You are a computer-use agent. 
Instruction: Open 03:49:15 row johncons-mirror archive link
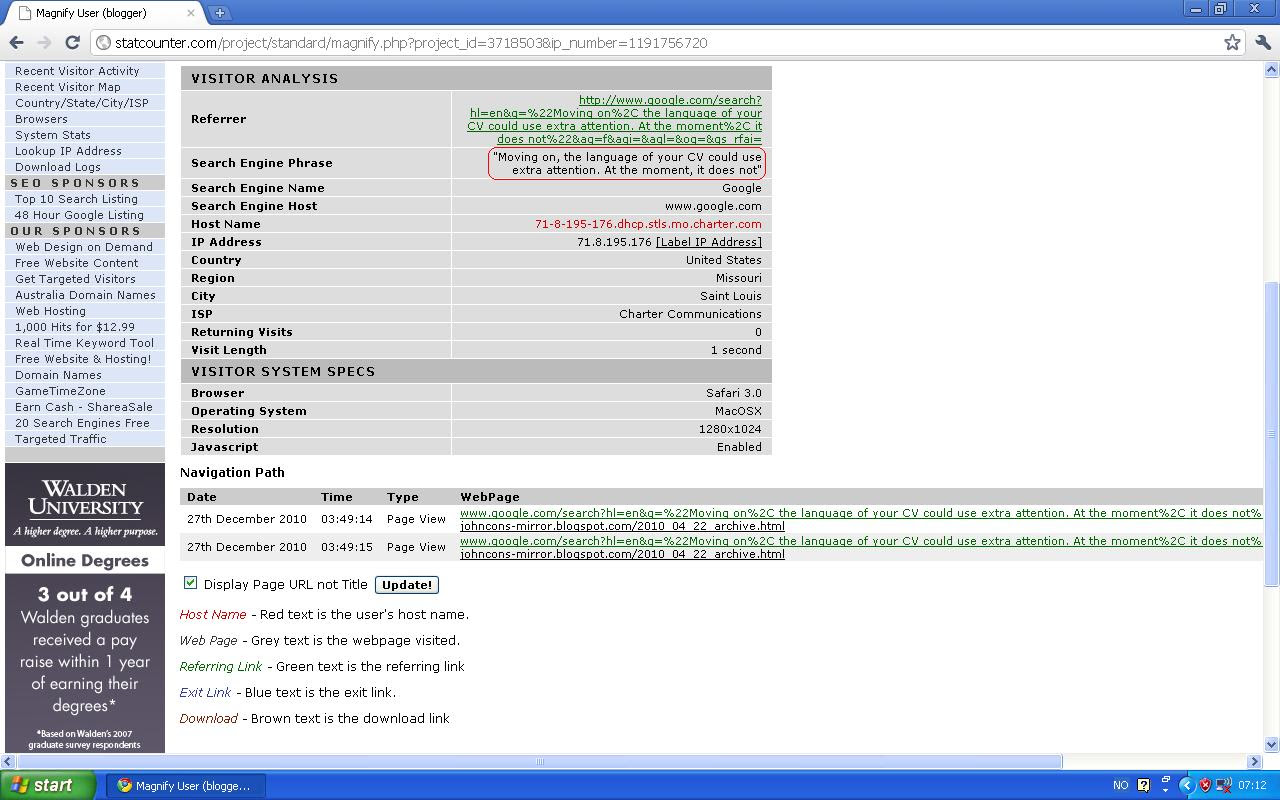click(622, 554)
